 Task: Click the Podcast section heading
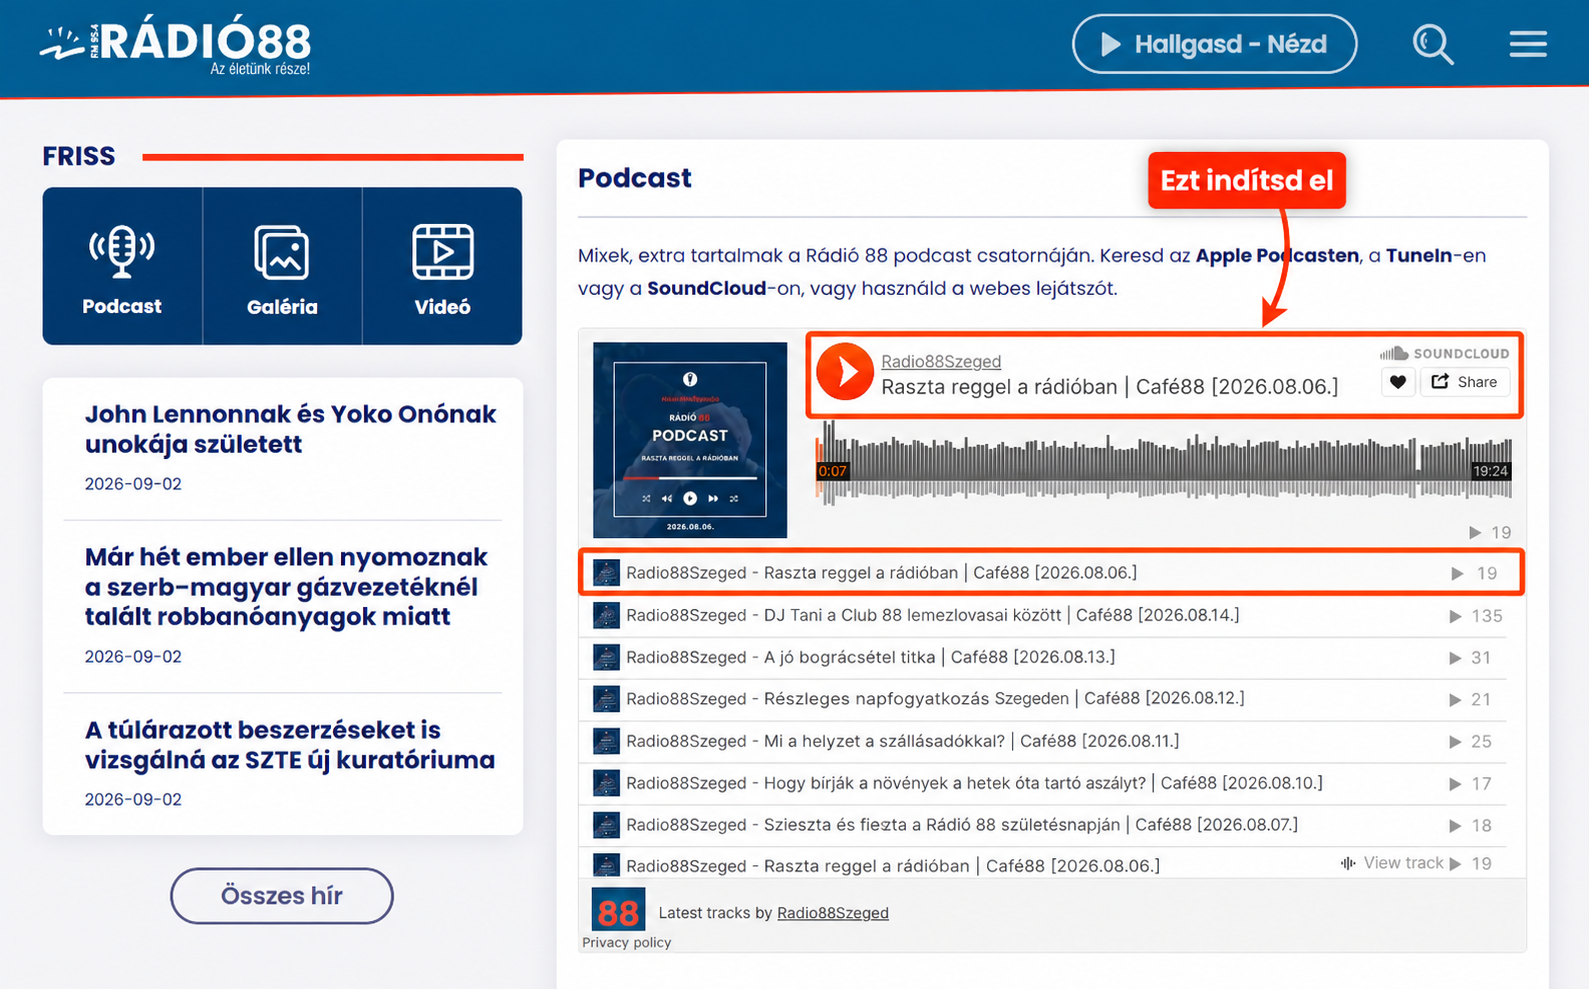pyautogui.click(x=635, y=178)
